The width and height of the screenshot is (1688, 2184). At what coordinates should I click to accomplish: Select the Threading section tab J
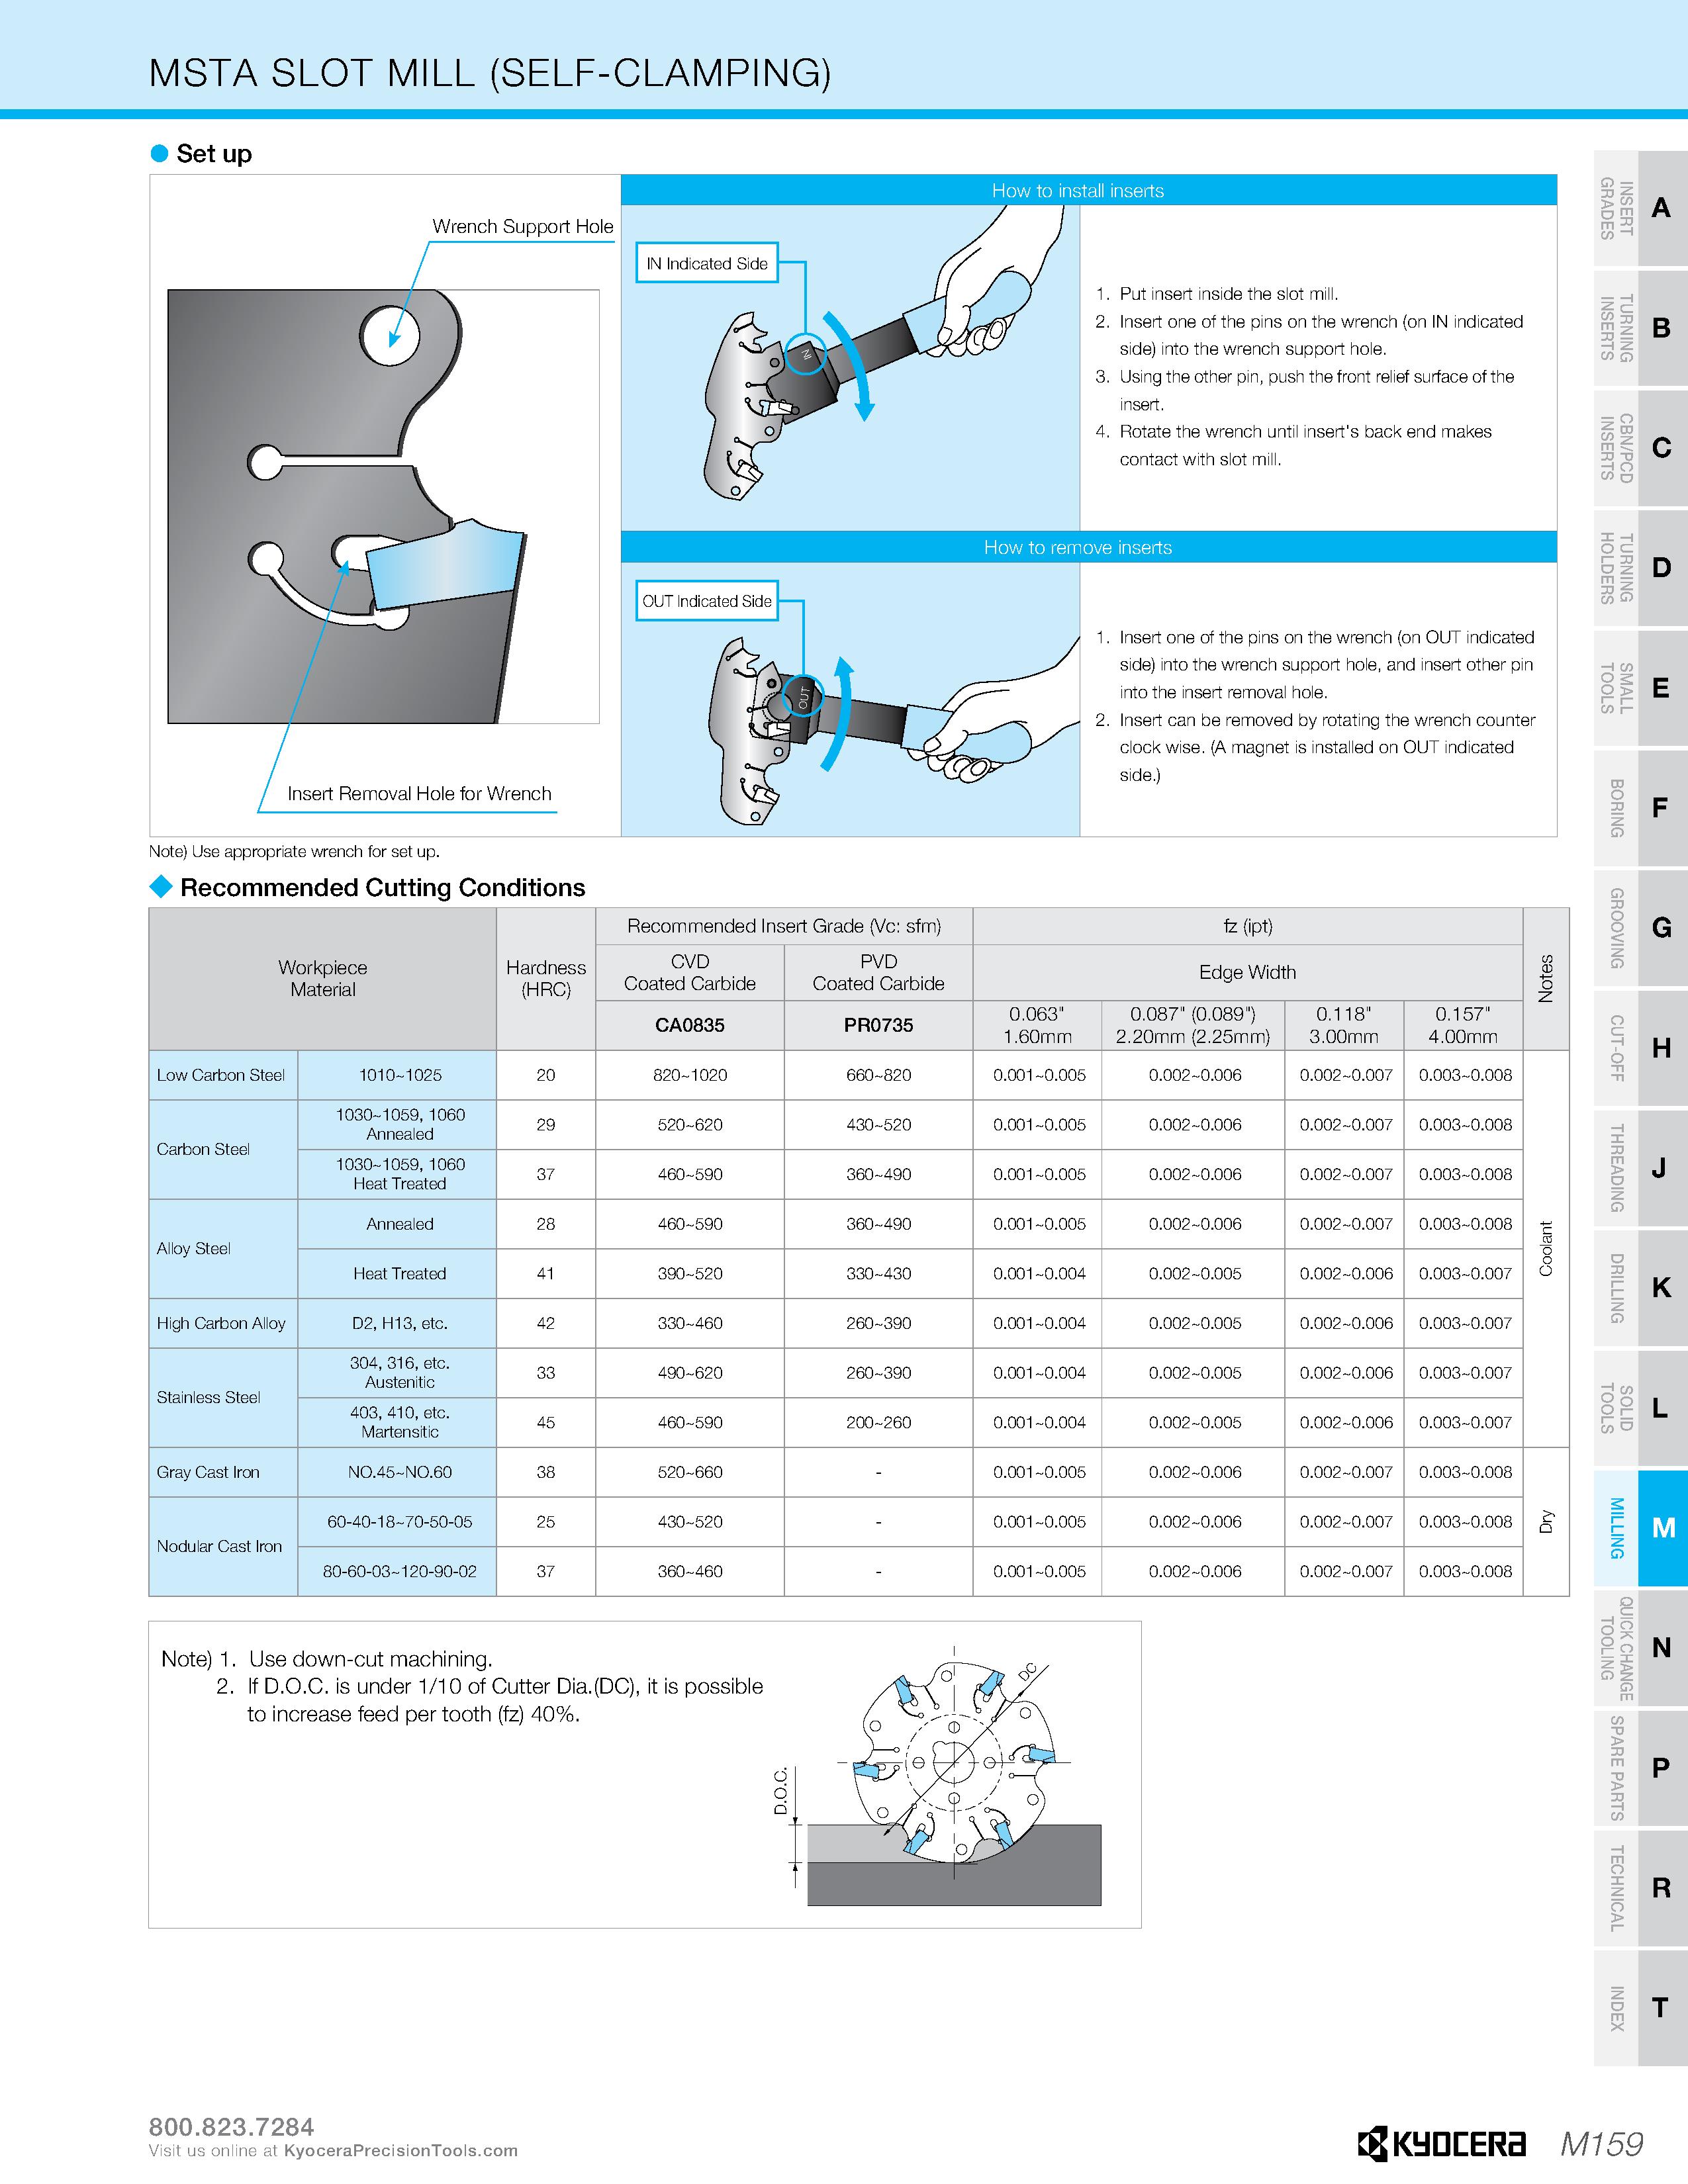point(1640,1168)
